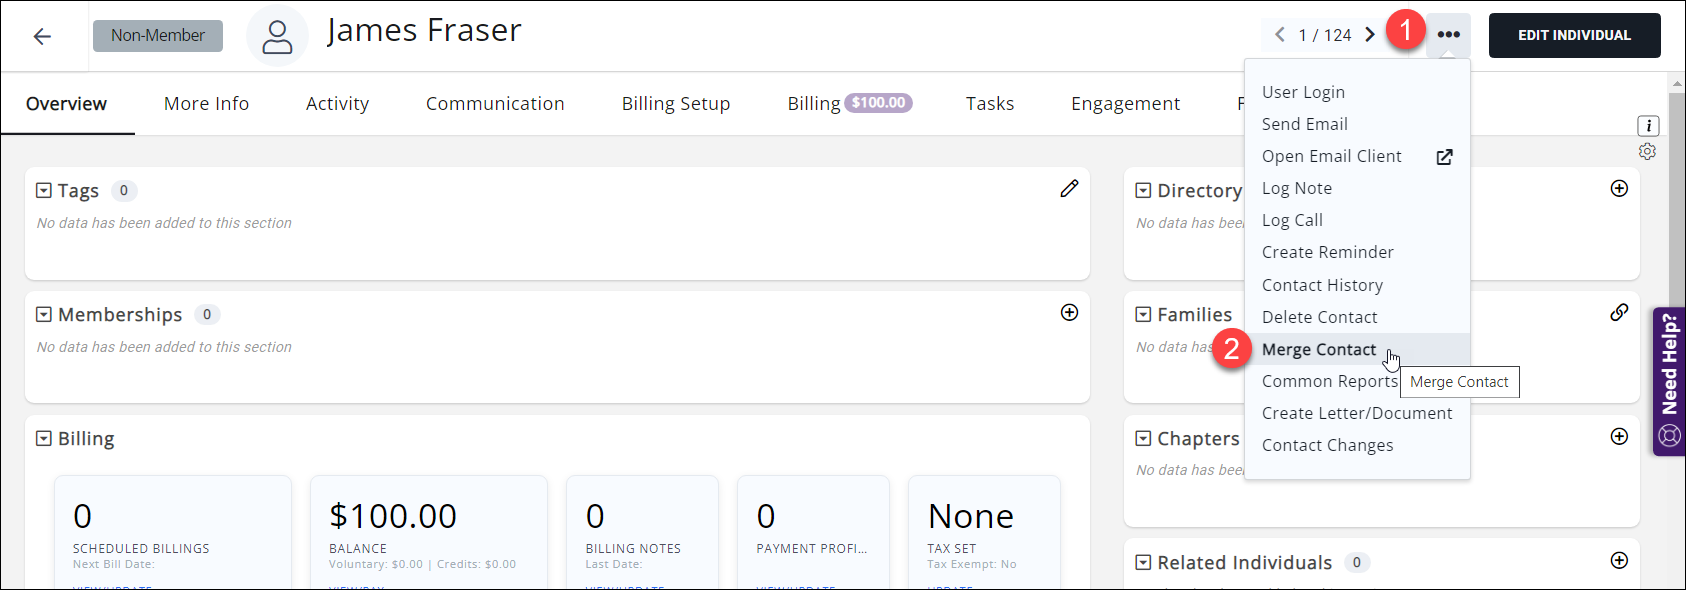Open the Engagement tab
Viewport: 1686px width, 590px height.
coord(1125,104)
